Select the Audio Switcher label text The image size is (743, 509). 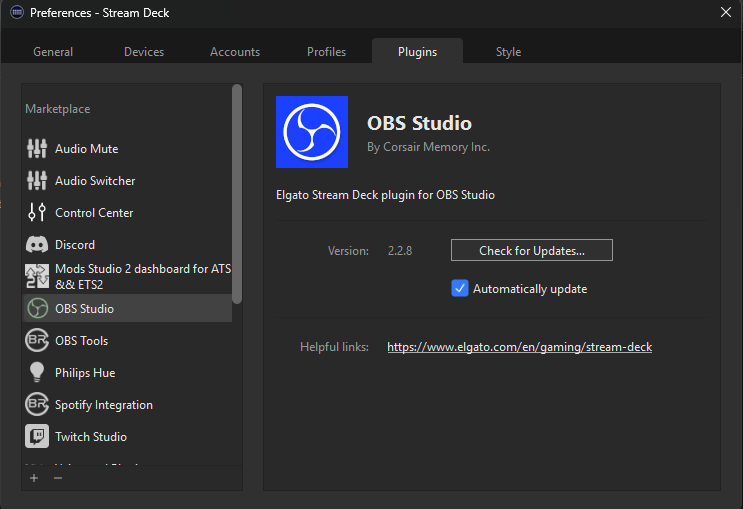point(95,181)
